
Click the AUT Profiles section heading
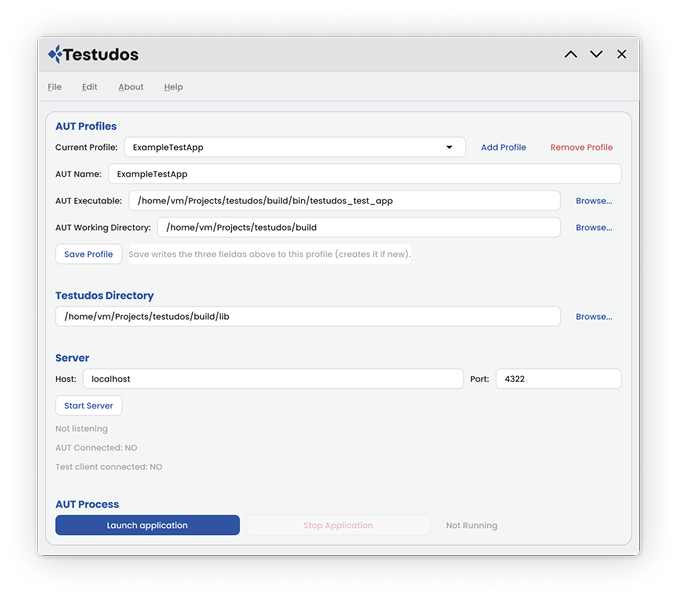(86, 126)
